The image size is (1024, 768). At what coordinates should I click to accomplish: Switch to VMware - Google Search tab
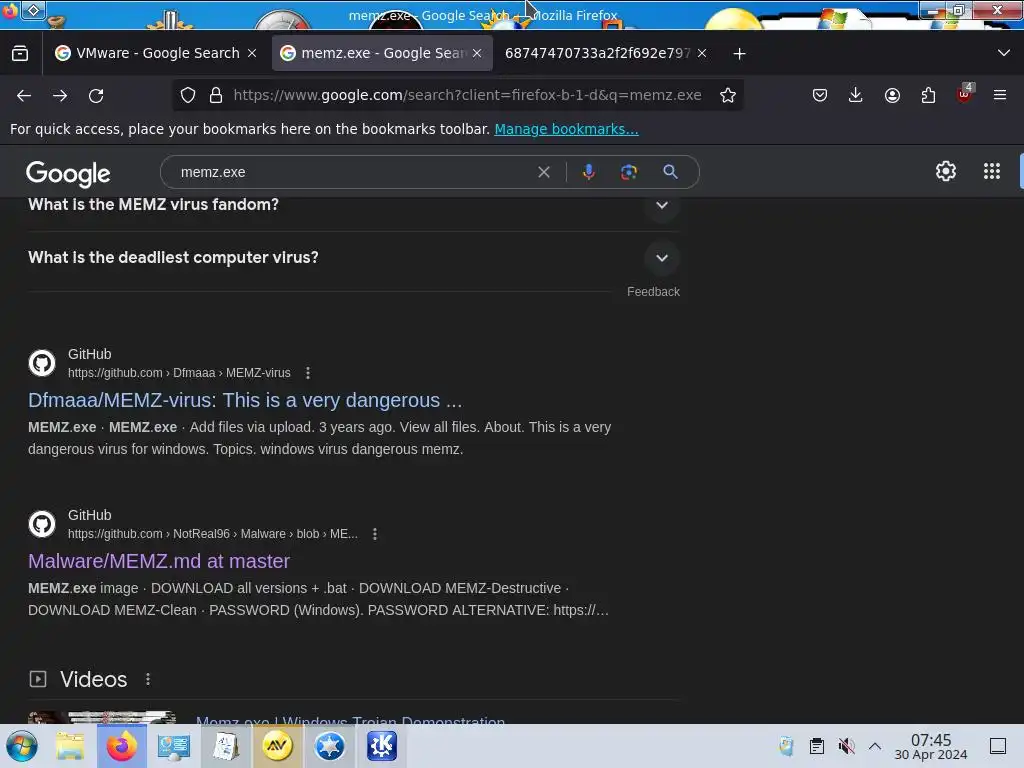tap(156, 53)
